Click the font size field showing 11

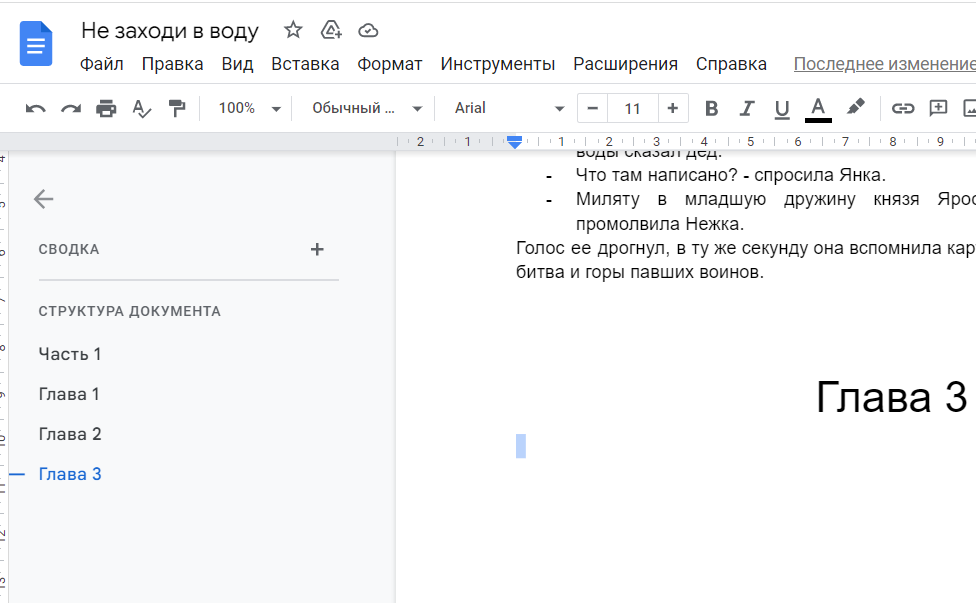click(x=632, y=108)
